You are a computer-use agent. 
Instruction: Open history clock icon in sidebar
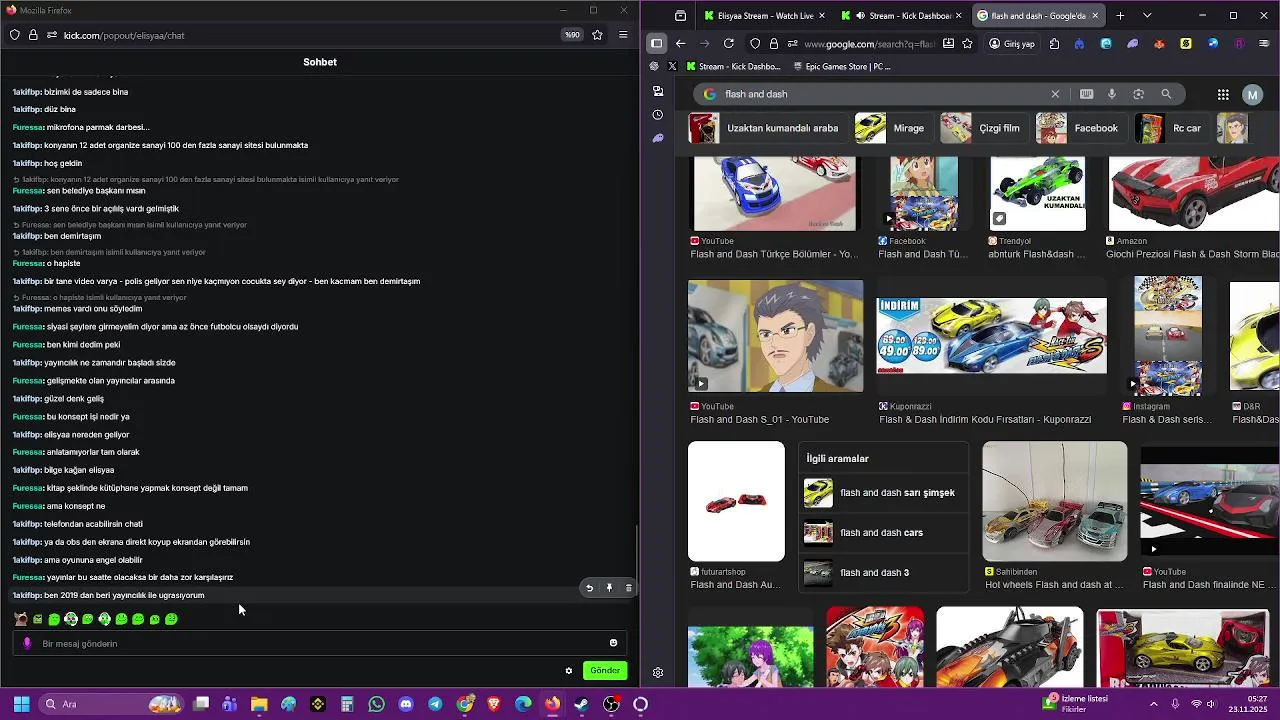click(x=657, y=115)
